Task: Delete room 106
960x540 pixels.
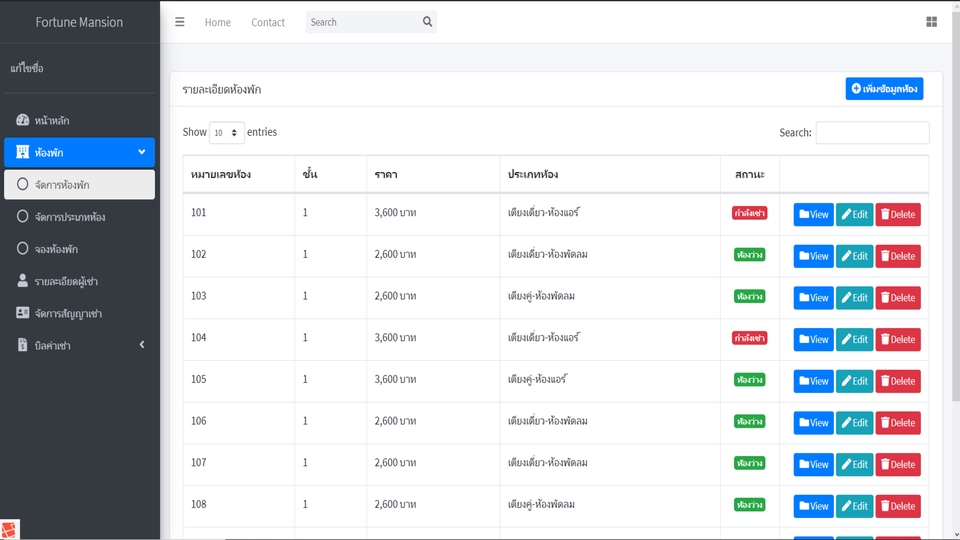Action: (x=898, y=422)
